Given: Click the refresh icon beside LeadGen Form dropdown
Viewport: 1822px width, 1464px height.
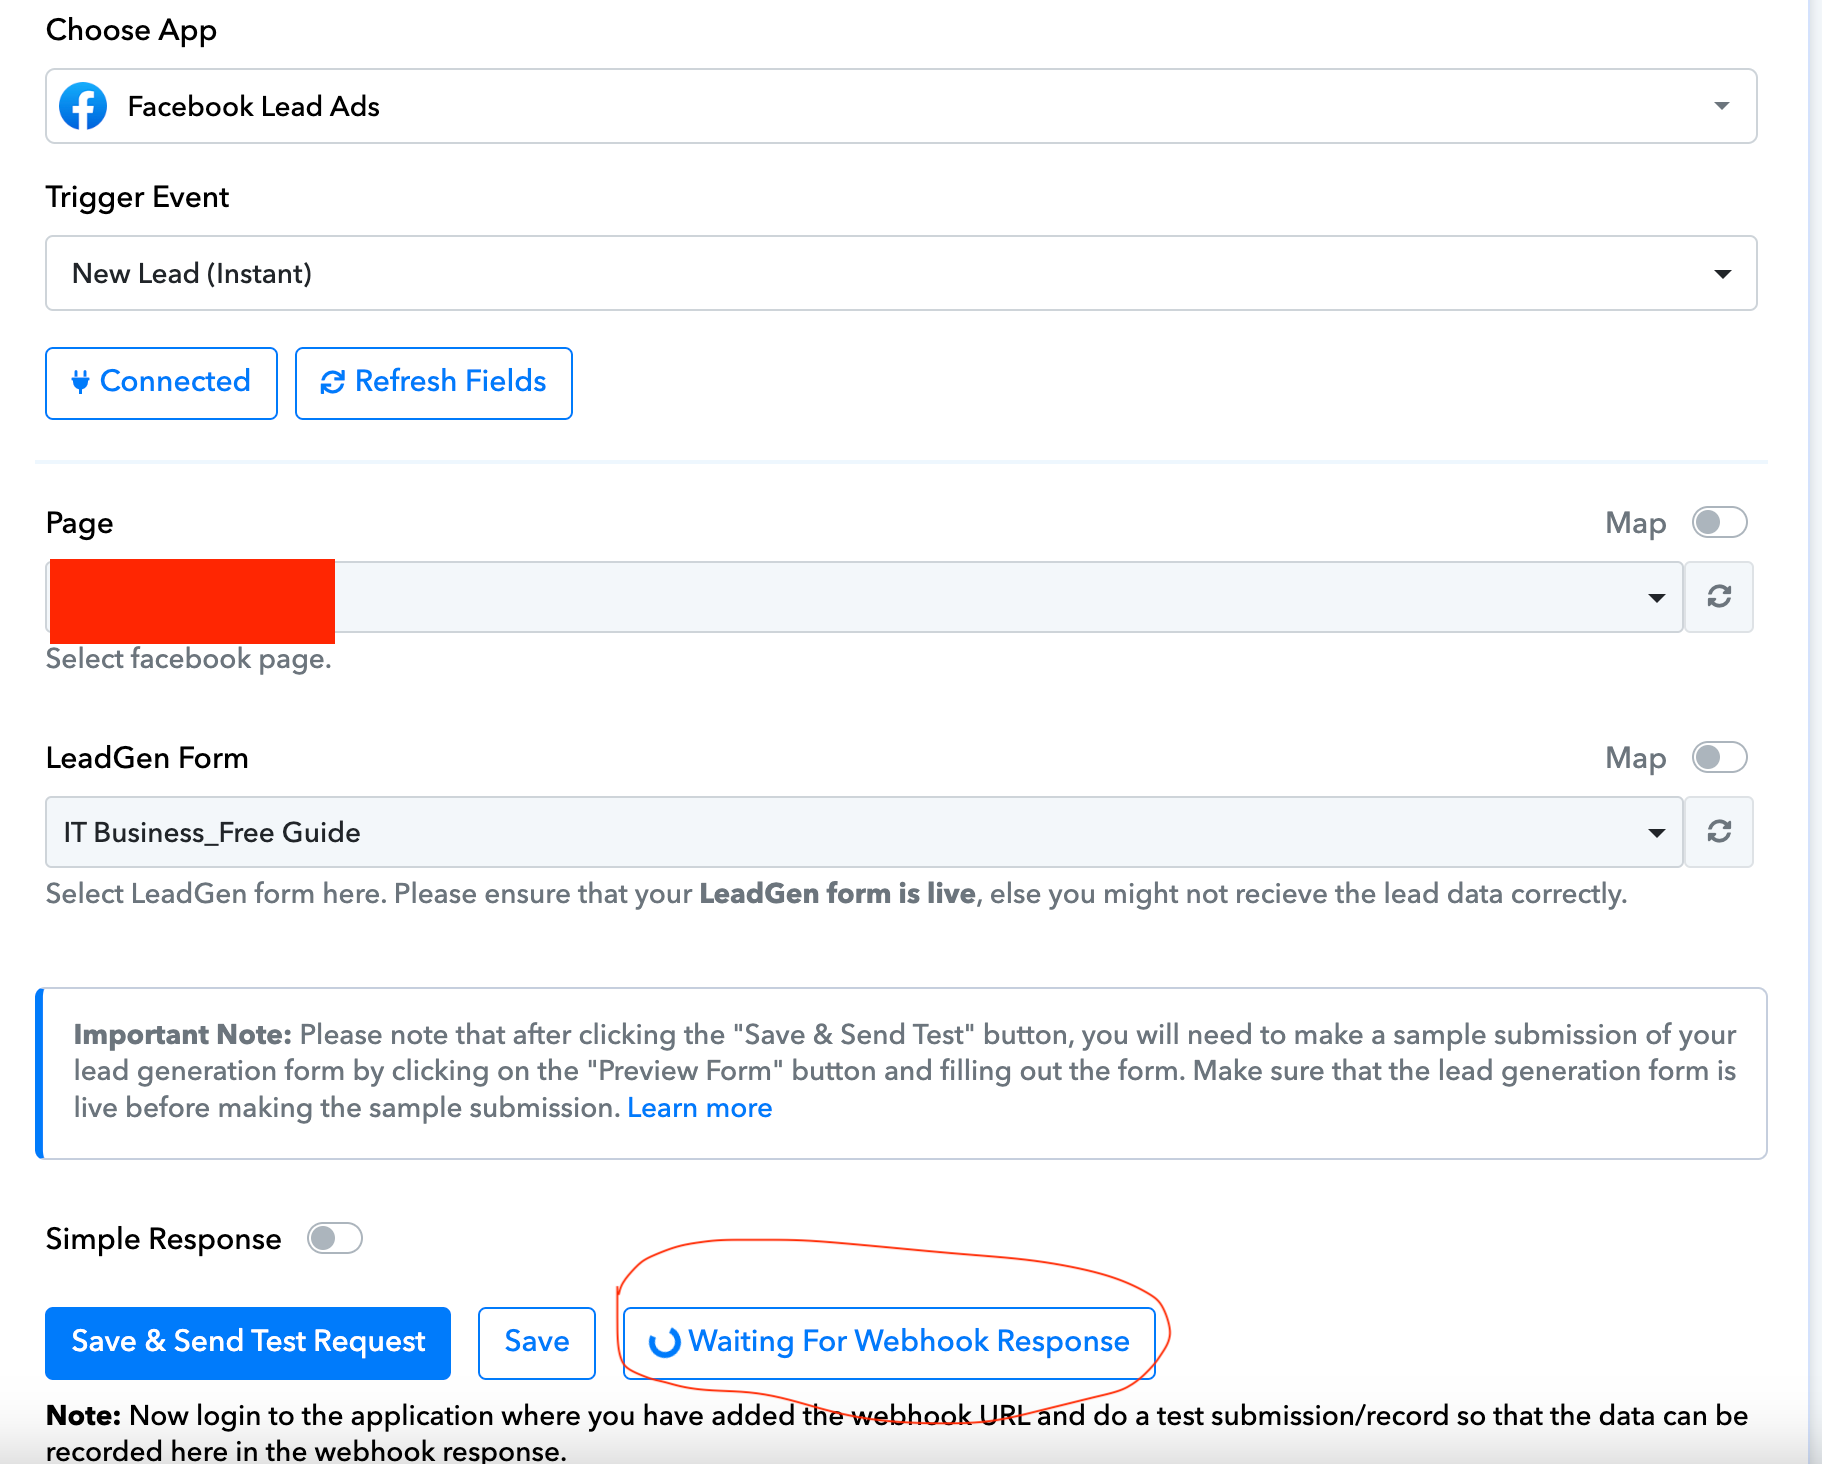Looking at the screenshot, I should click(x=1719, y=832).
